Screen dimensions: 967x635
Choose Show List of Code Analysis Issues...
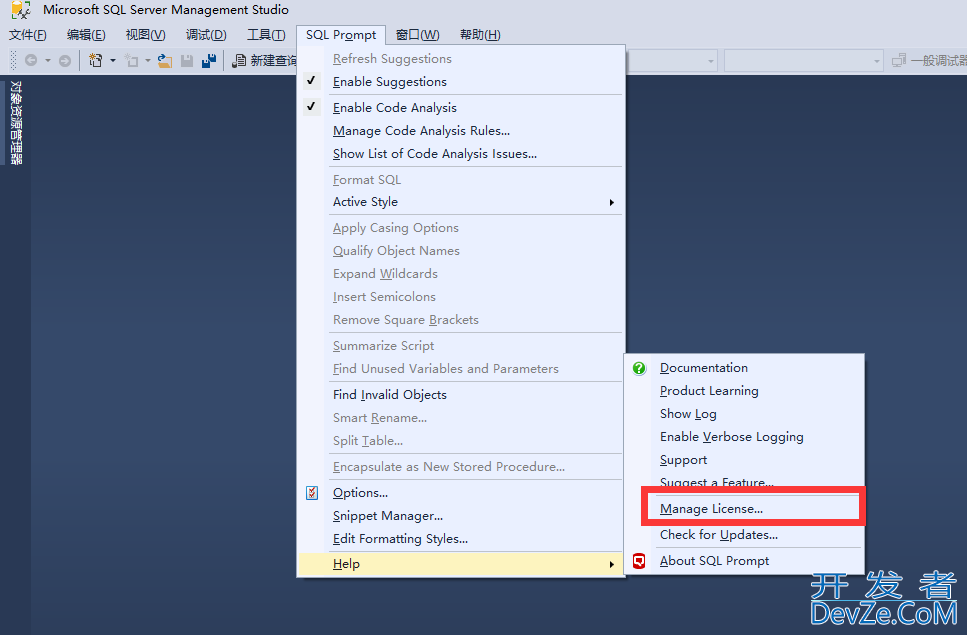(435, 154)
